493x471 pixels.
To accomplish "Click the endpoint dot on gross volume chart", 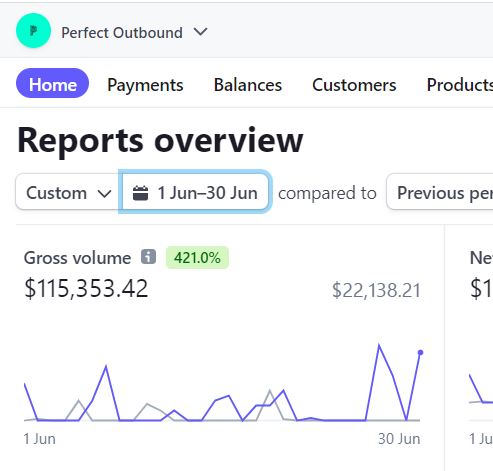I will tap(420, 352).
